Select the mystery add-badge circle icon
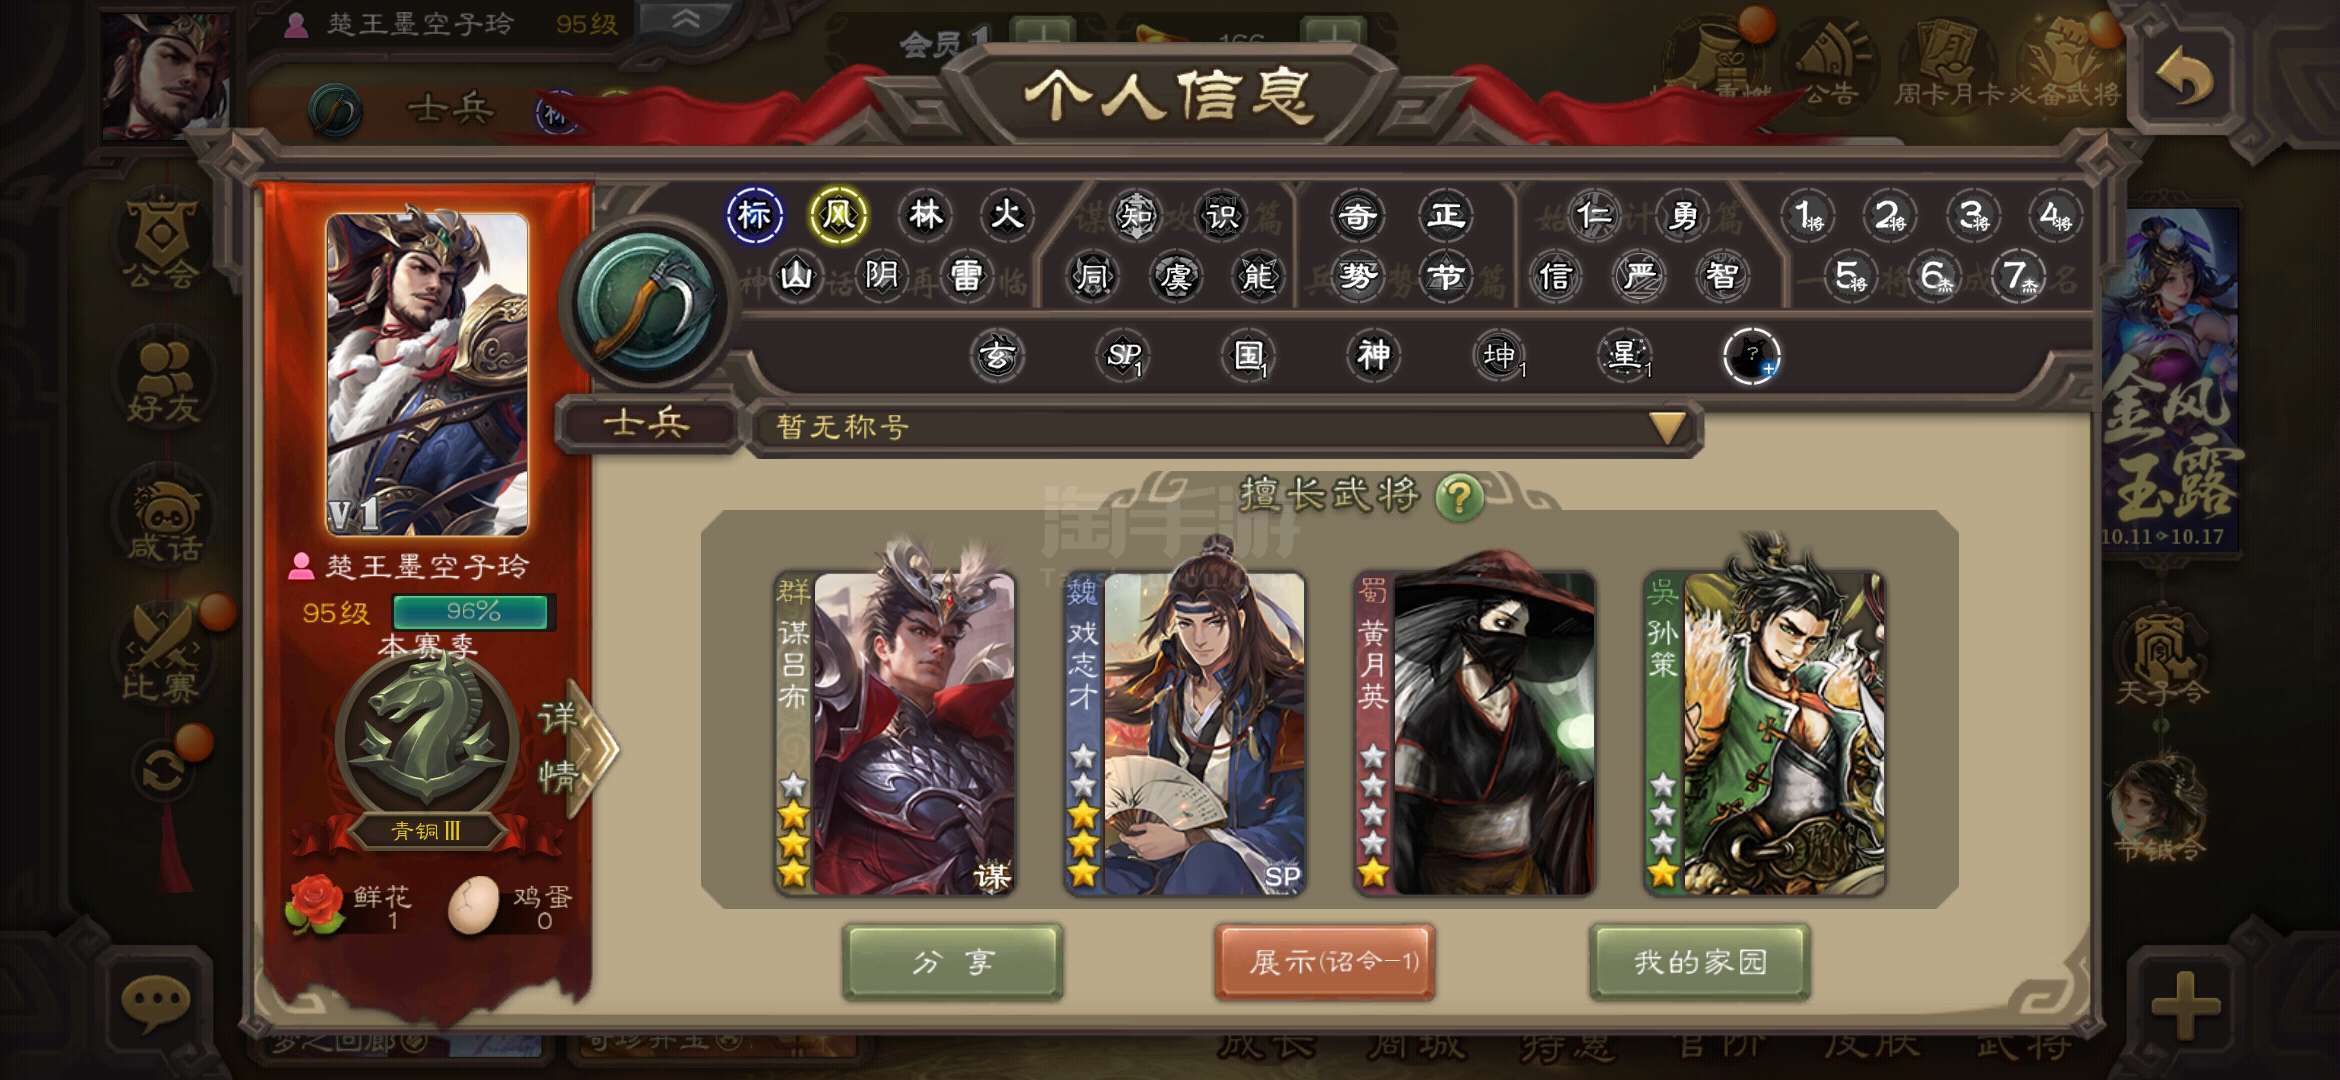 click(x=1751, y=356)
